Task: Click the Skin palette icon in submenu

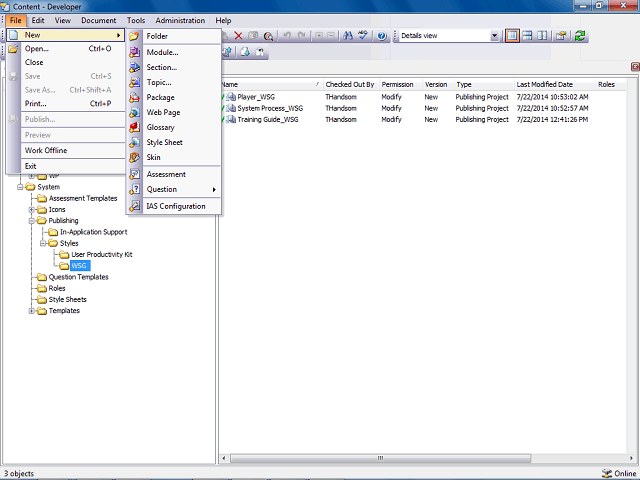Action: (x=134, y=157)
